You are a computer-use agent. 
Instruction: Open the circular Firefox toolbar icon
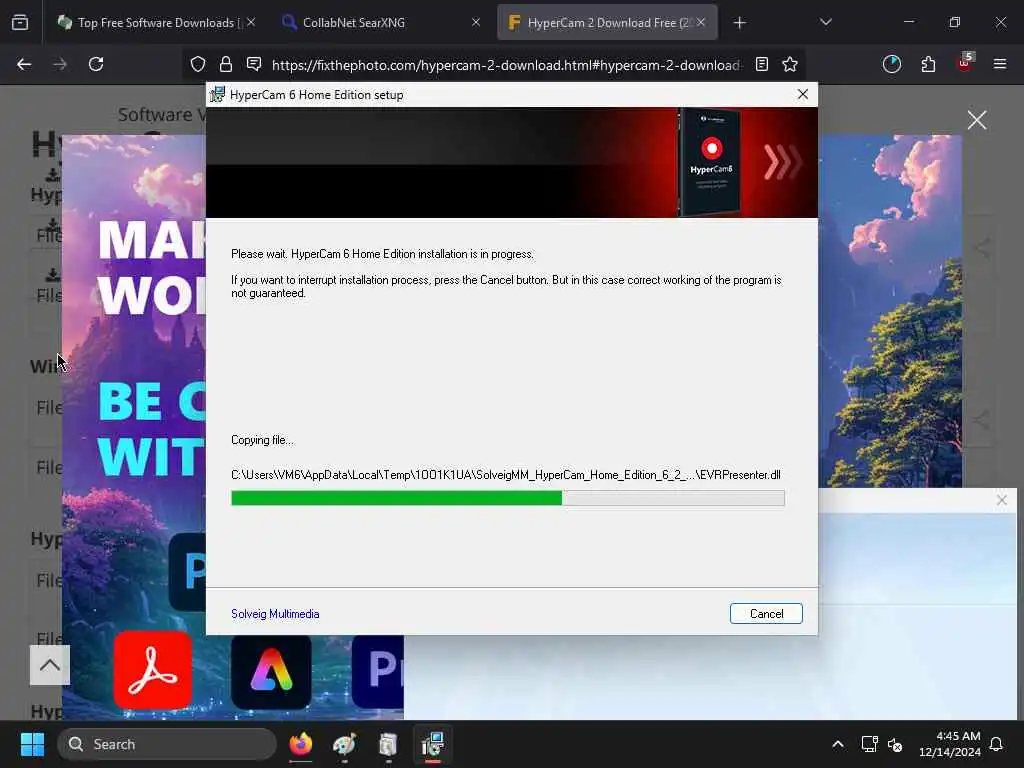coord(891,64)
